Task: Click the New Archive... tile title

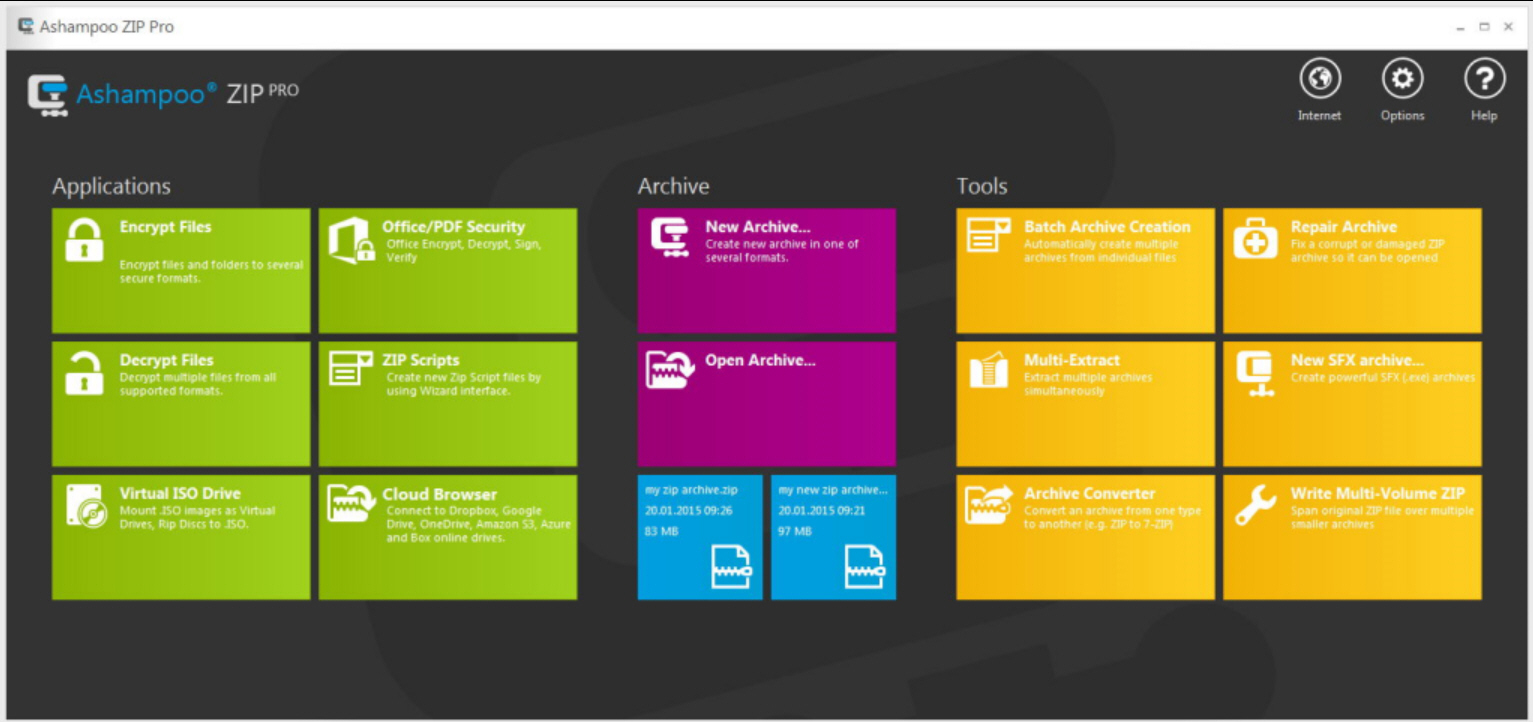Action: coord(757,227)
